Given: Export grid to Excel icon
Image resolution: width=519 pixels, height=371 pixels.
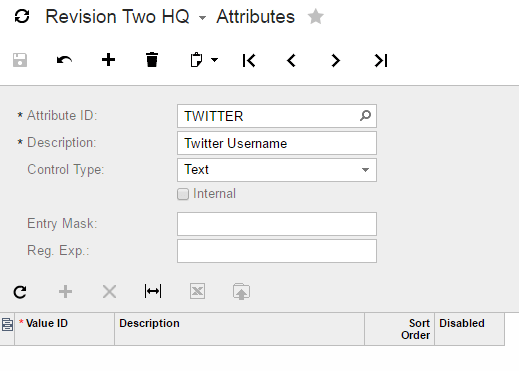Looking at the screenshot, I should pos(197,292).
